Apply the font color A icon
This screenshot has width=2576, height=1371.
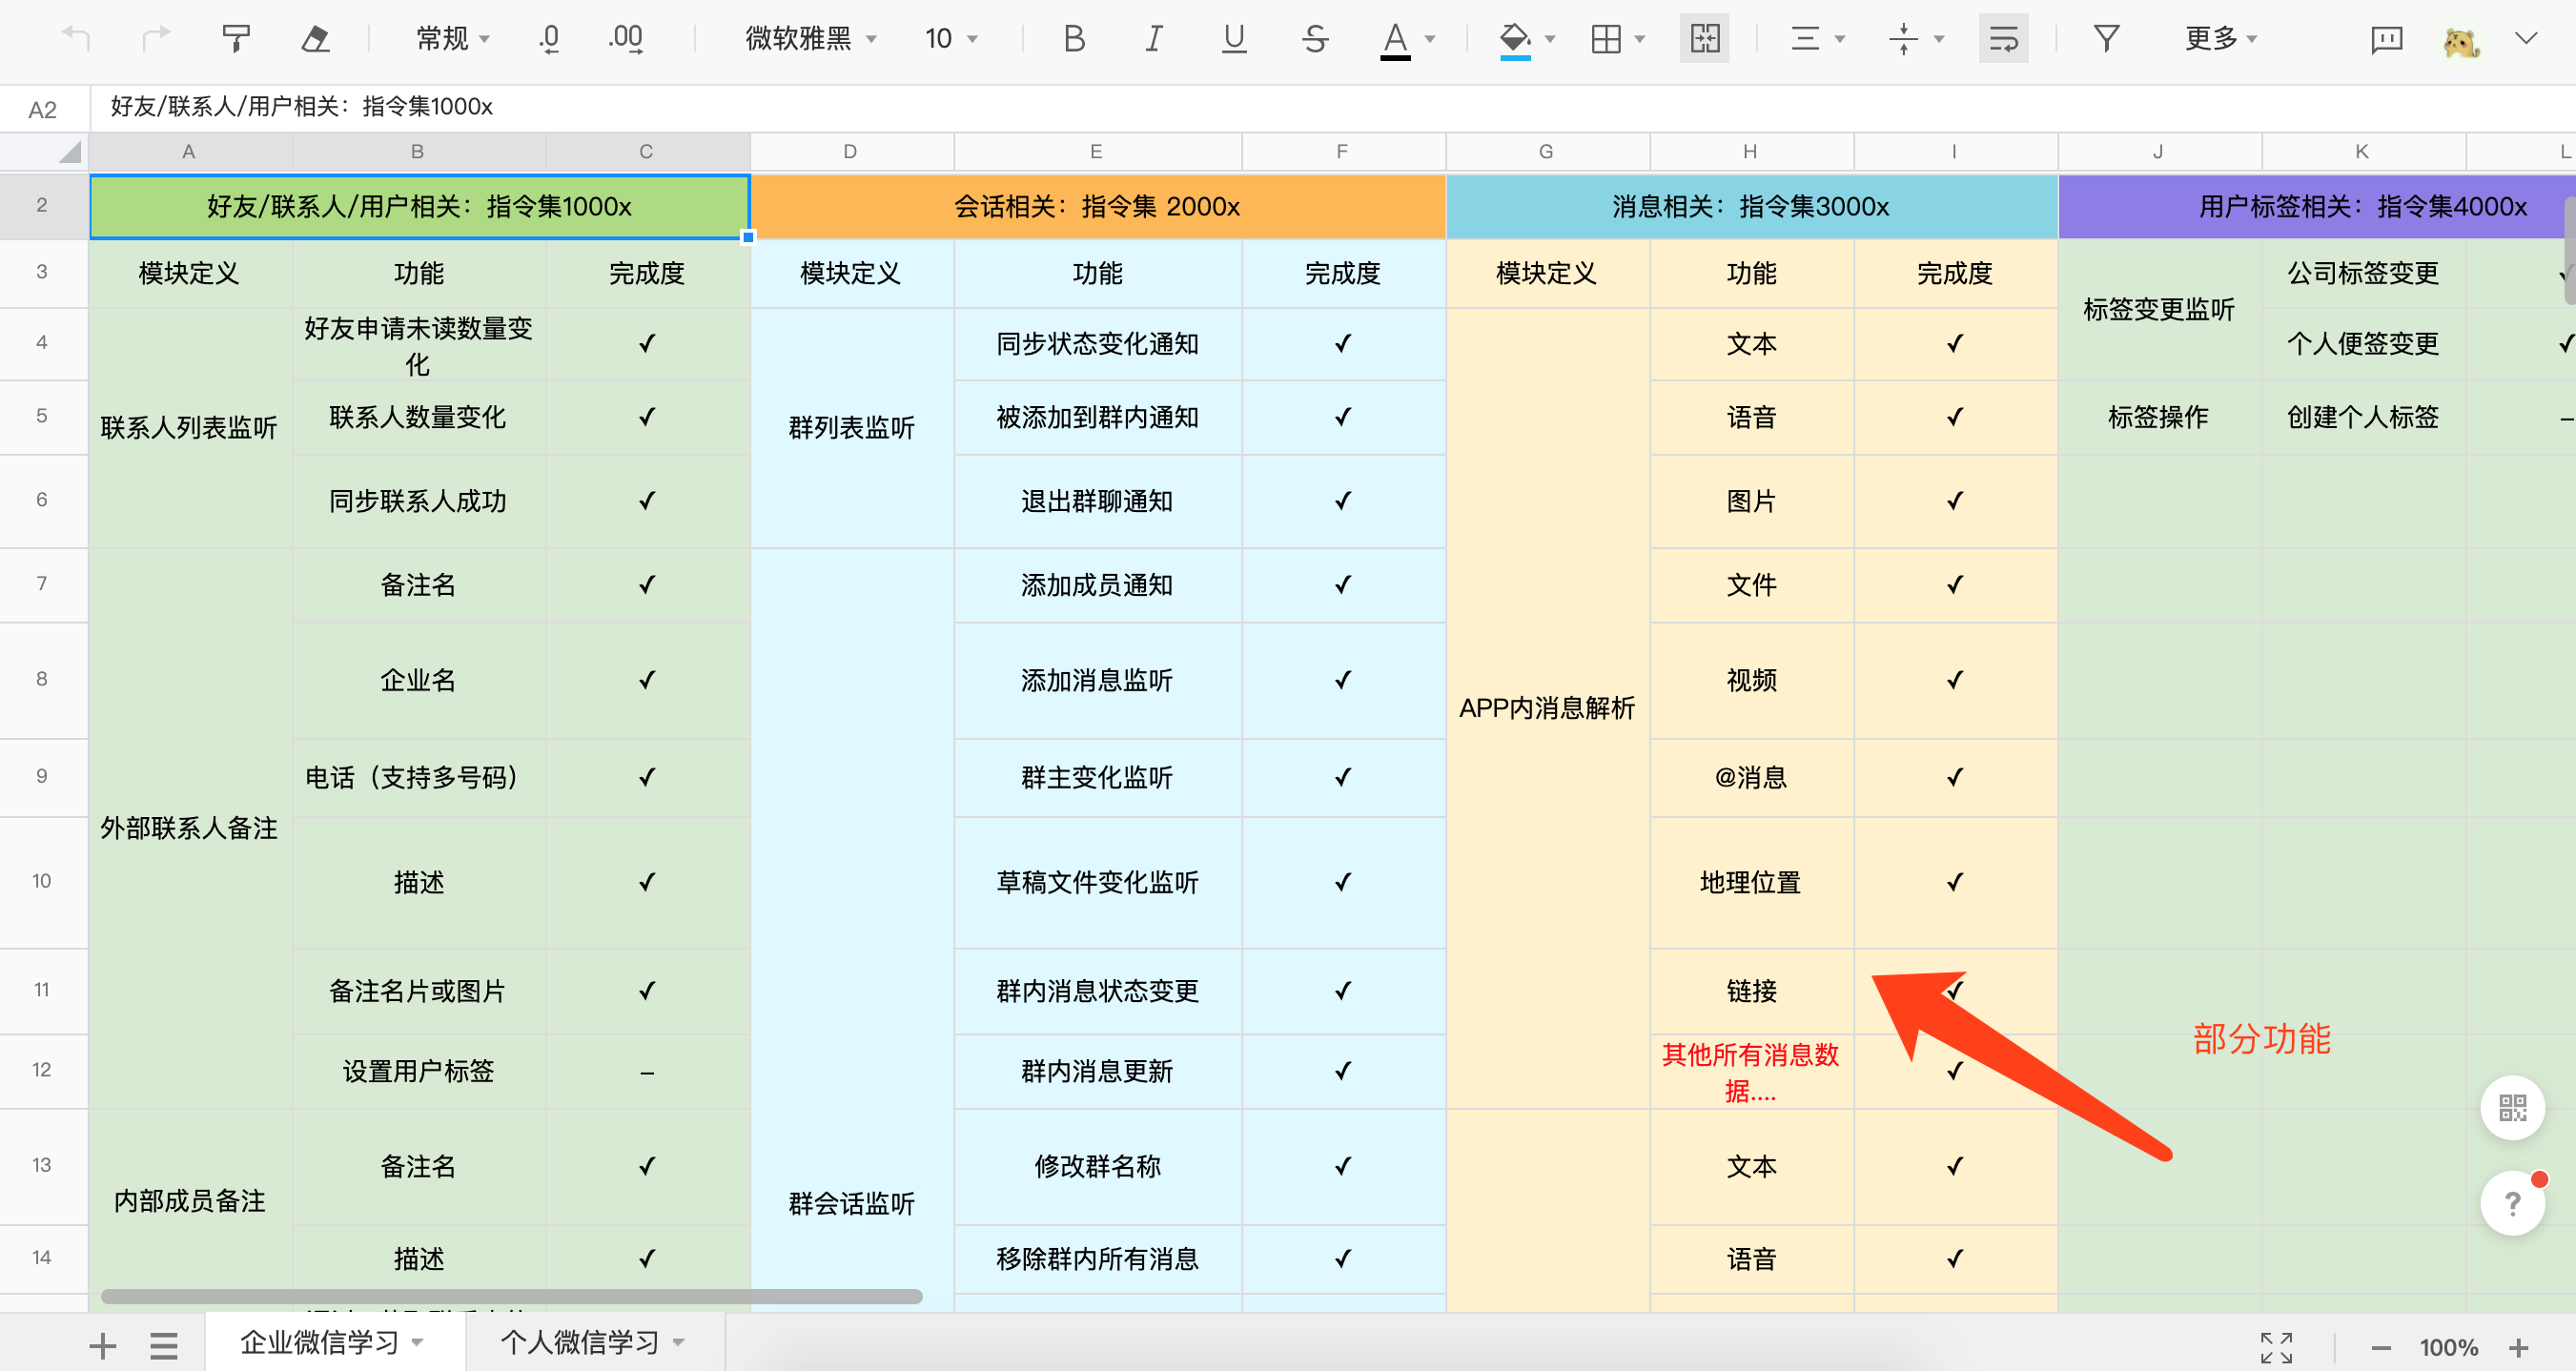[x=1395, y=40]
